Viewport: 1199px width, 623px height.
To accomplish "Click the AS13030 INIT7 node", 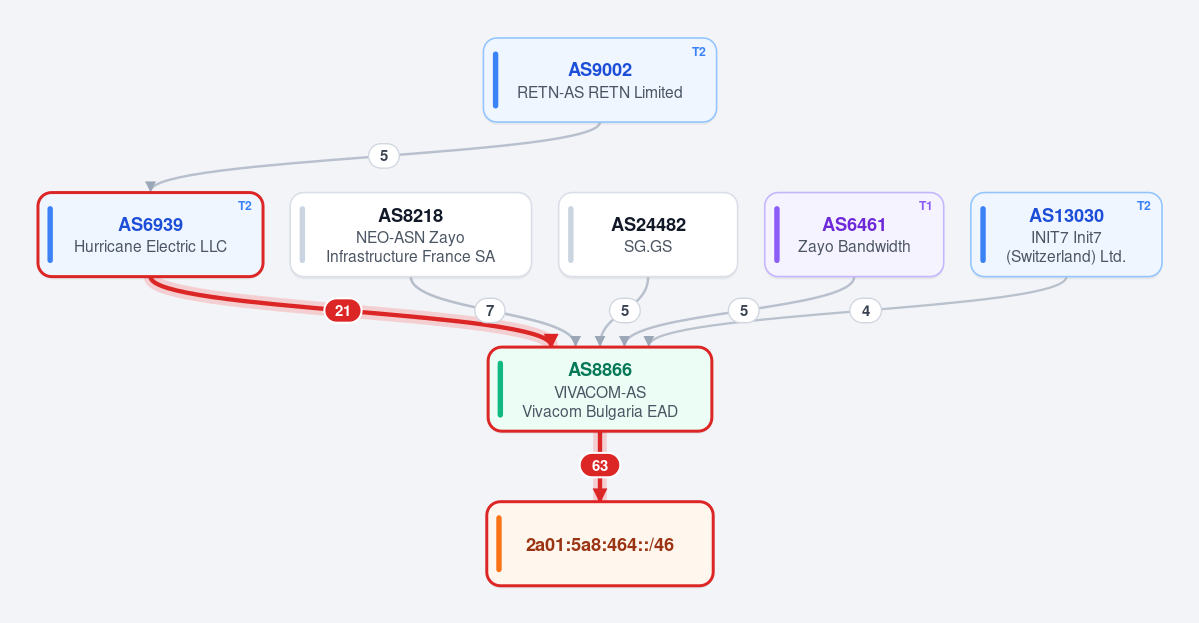I will pos(1066,235).
